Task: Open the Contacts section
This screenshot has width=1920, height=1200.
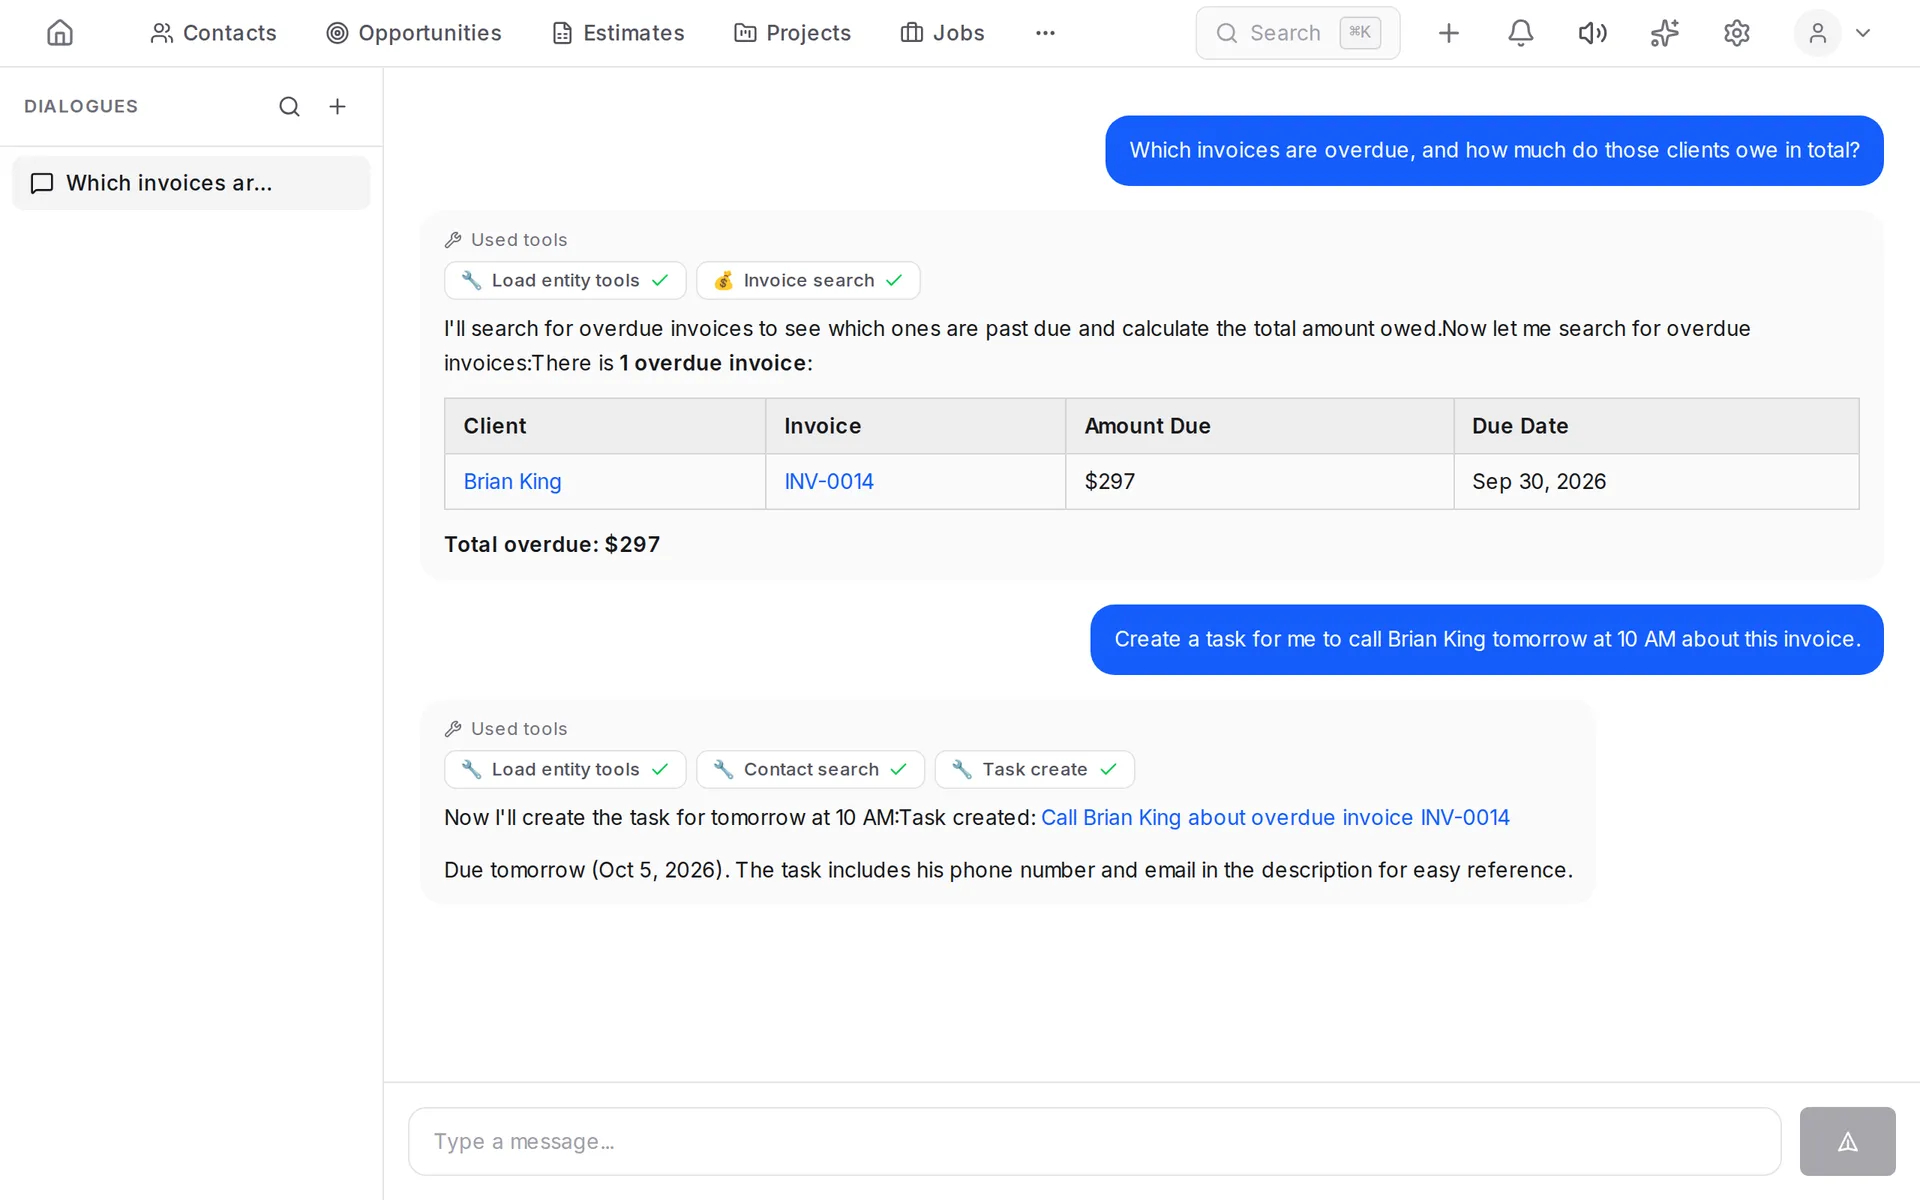Action: pyautogui.click(x=213, y=33)
